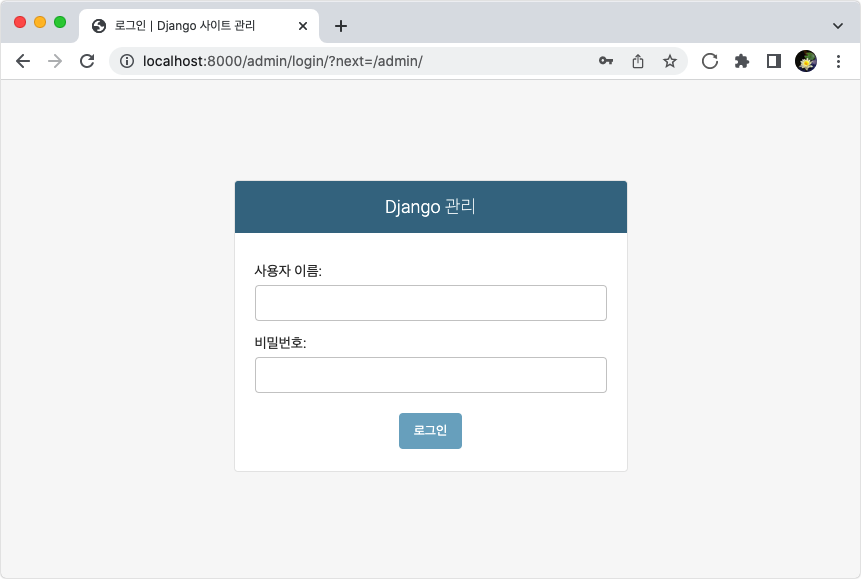Screen dimensions: 861x579
Task: Minimize window with yellow button
Action: 40,22
